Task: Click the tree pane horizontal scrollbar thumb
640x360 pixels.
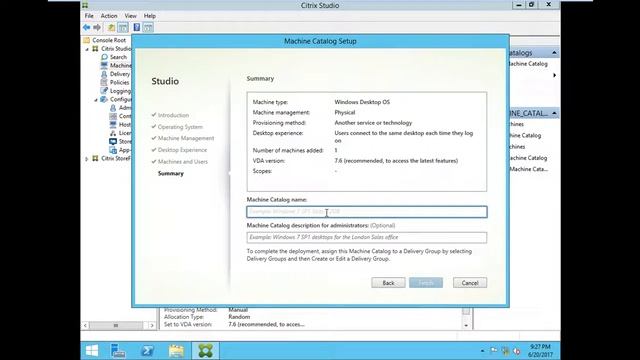Action: coord(116,325)
